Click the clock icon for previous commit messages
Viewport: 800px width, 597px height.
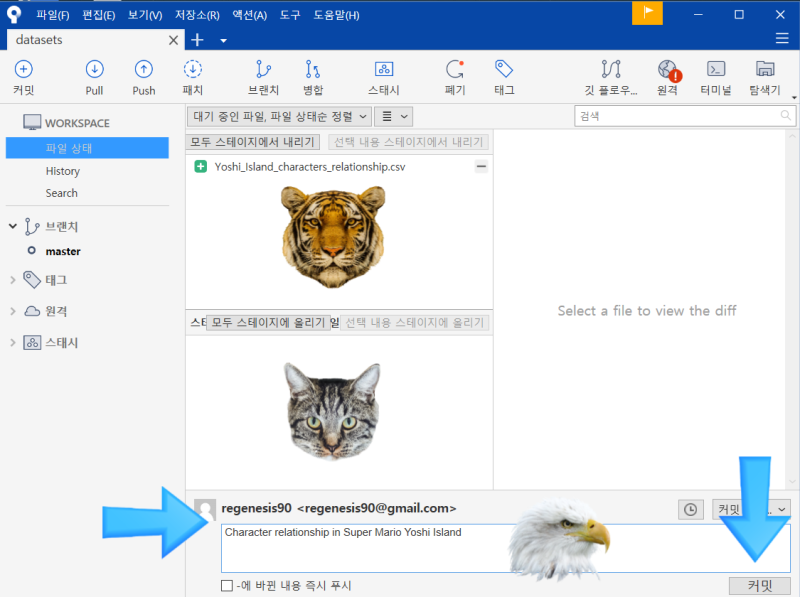coord(690,509)
